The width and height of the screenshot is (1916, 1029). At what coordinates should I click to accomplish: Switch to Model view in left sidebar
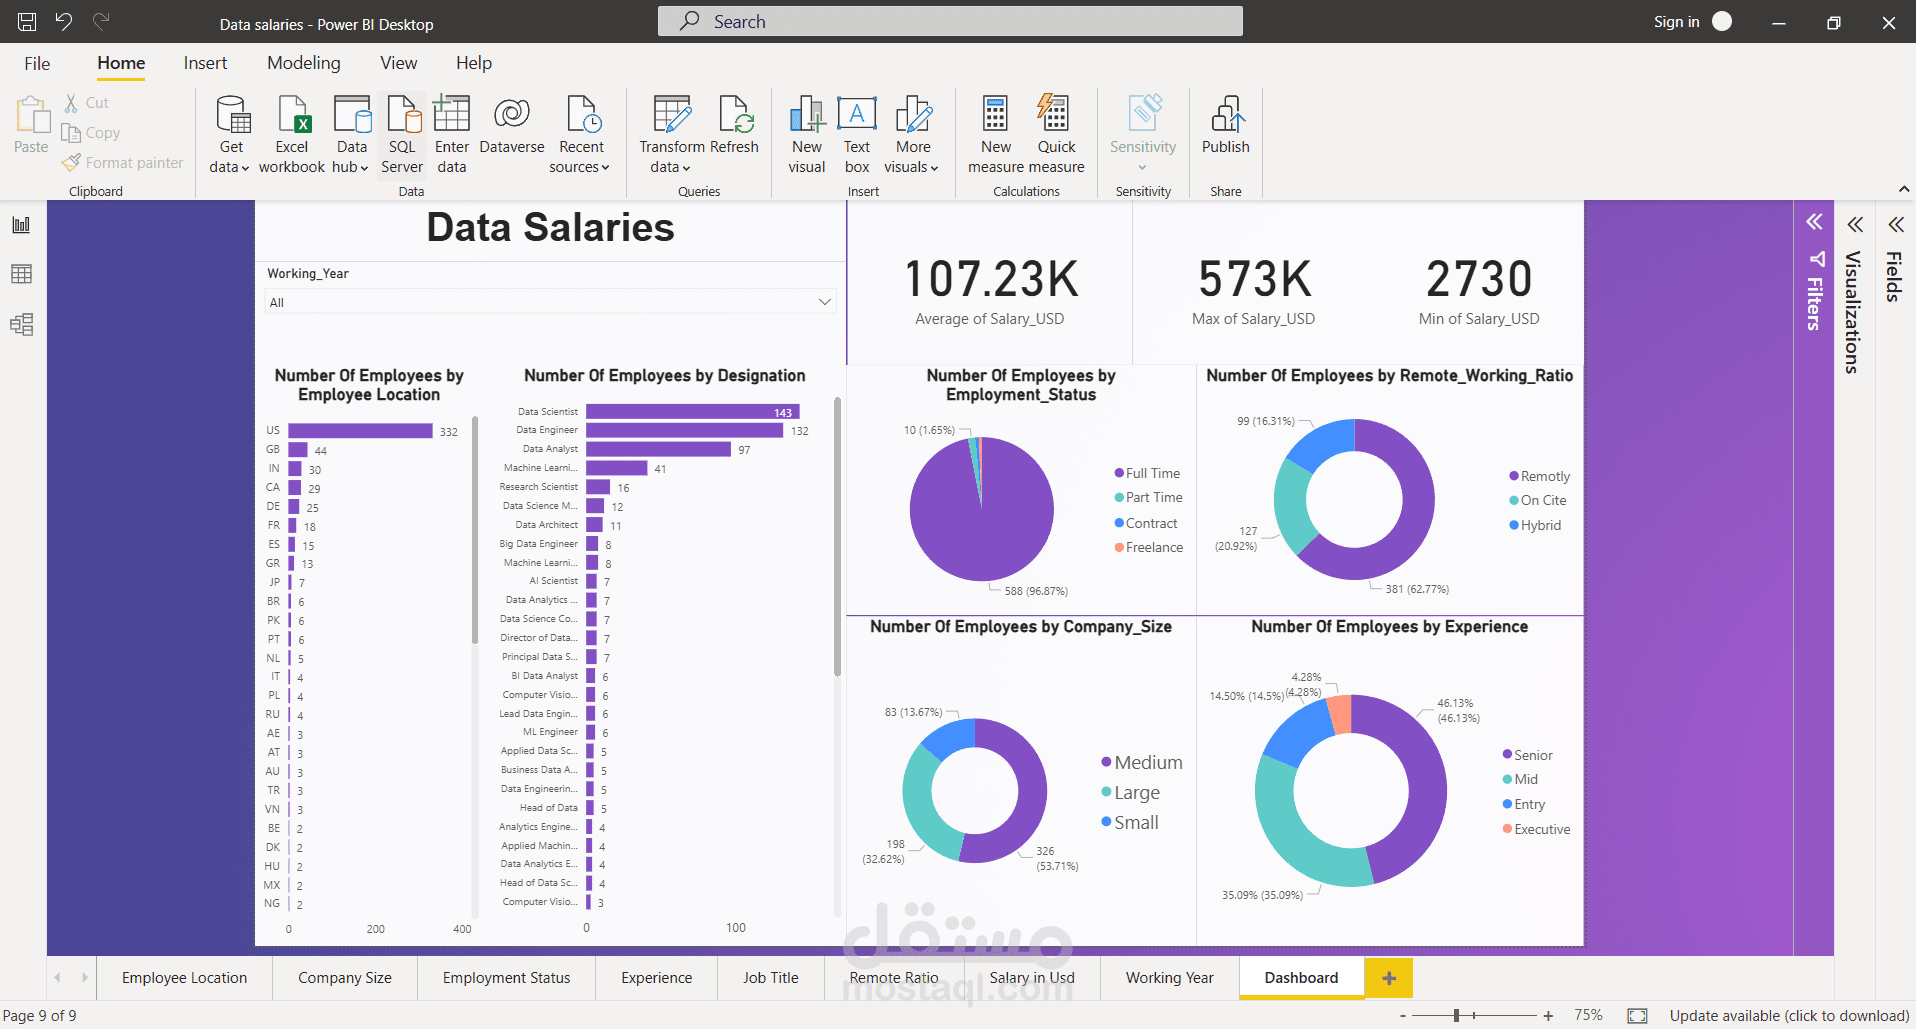point(21,324)
